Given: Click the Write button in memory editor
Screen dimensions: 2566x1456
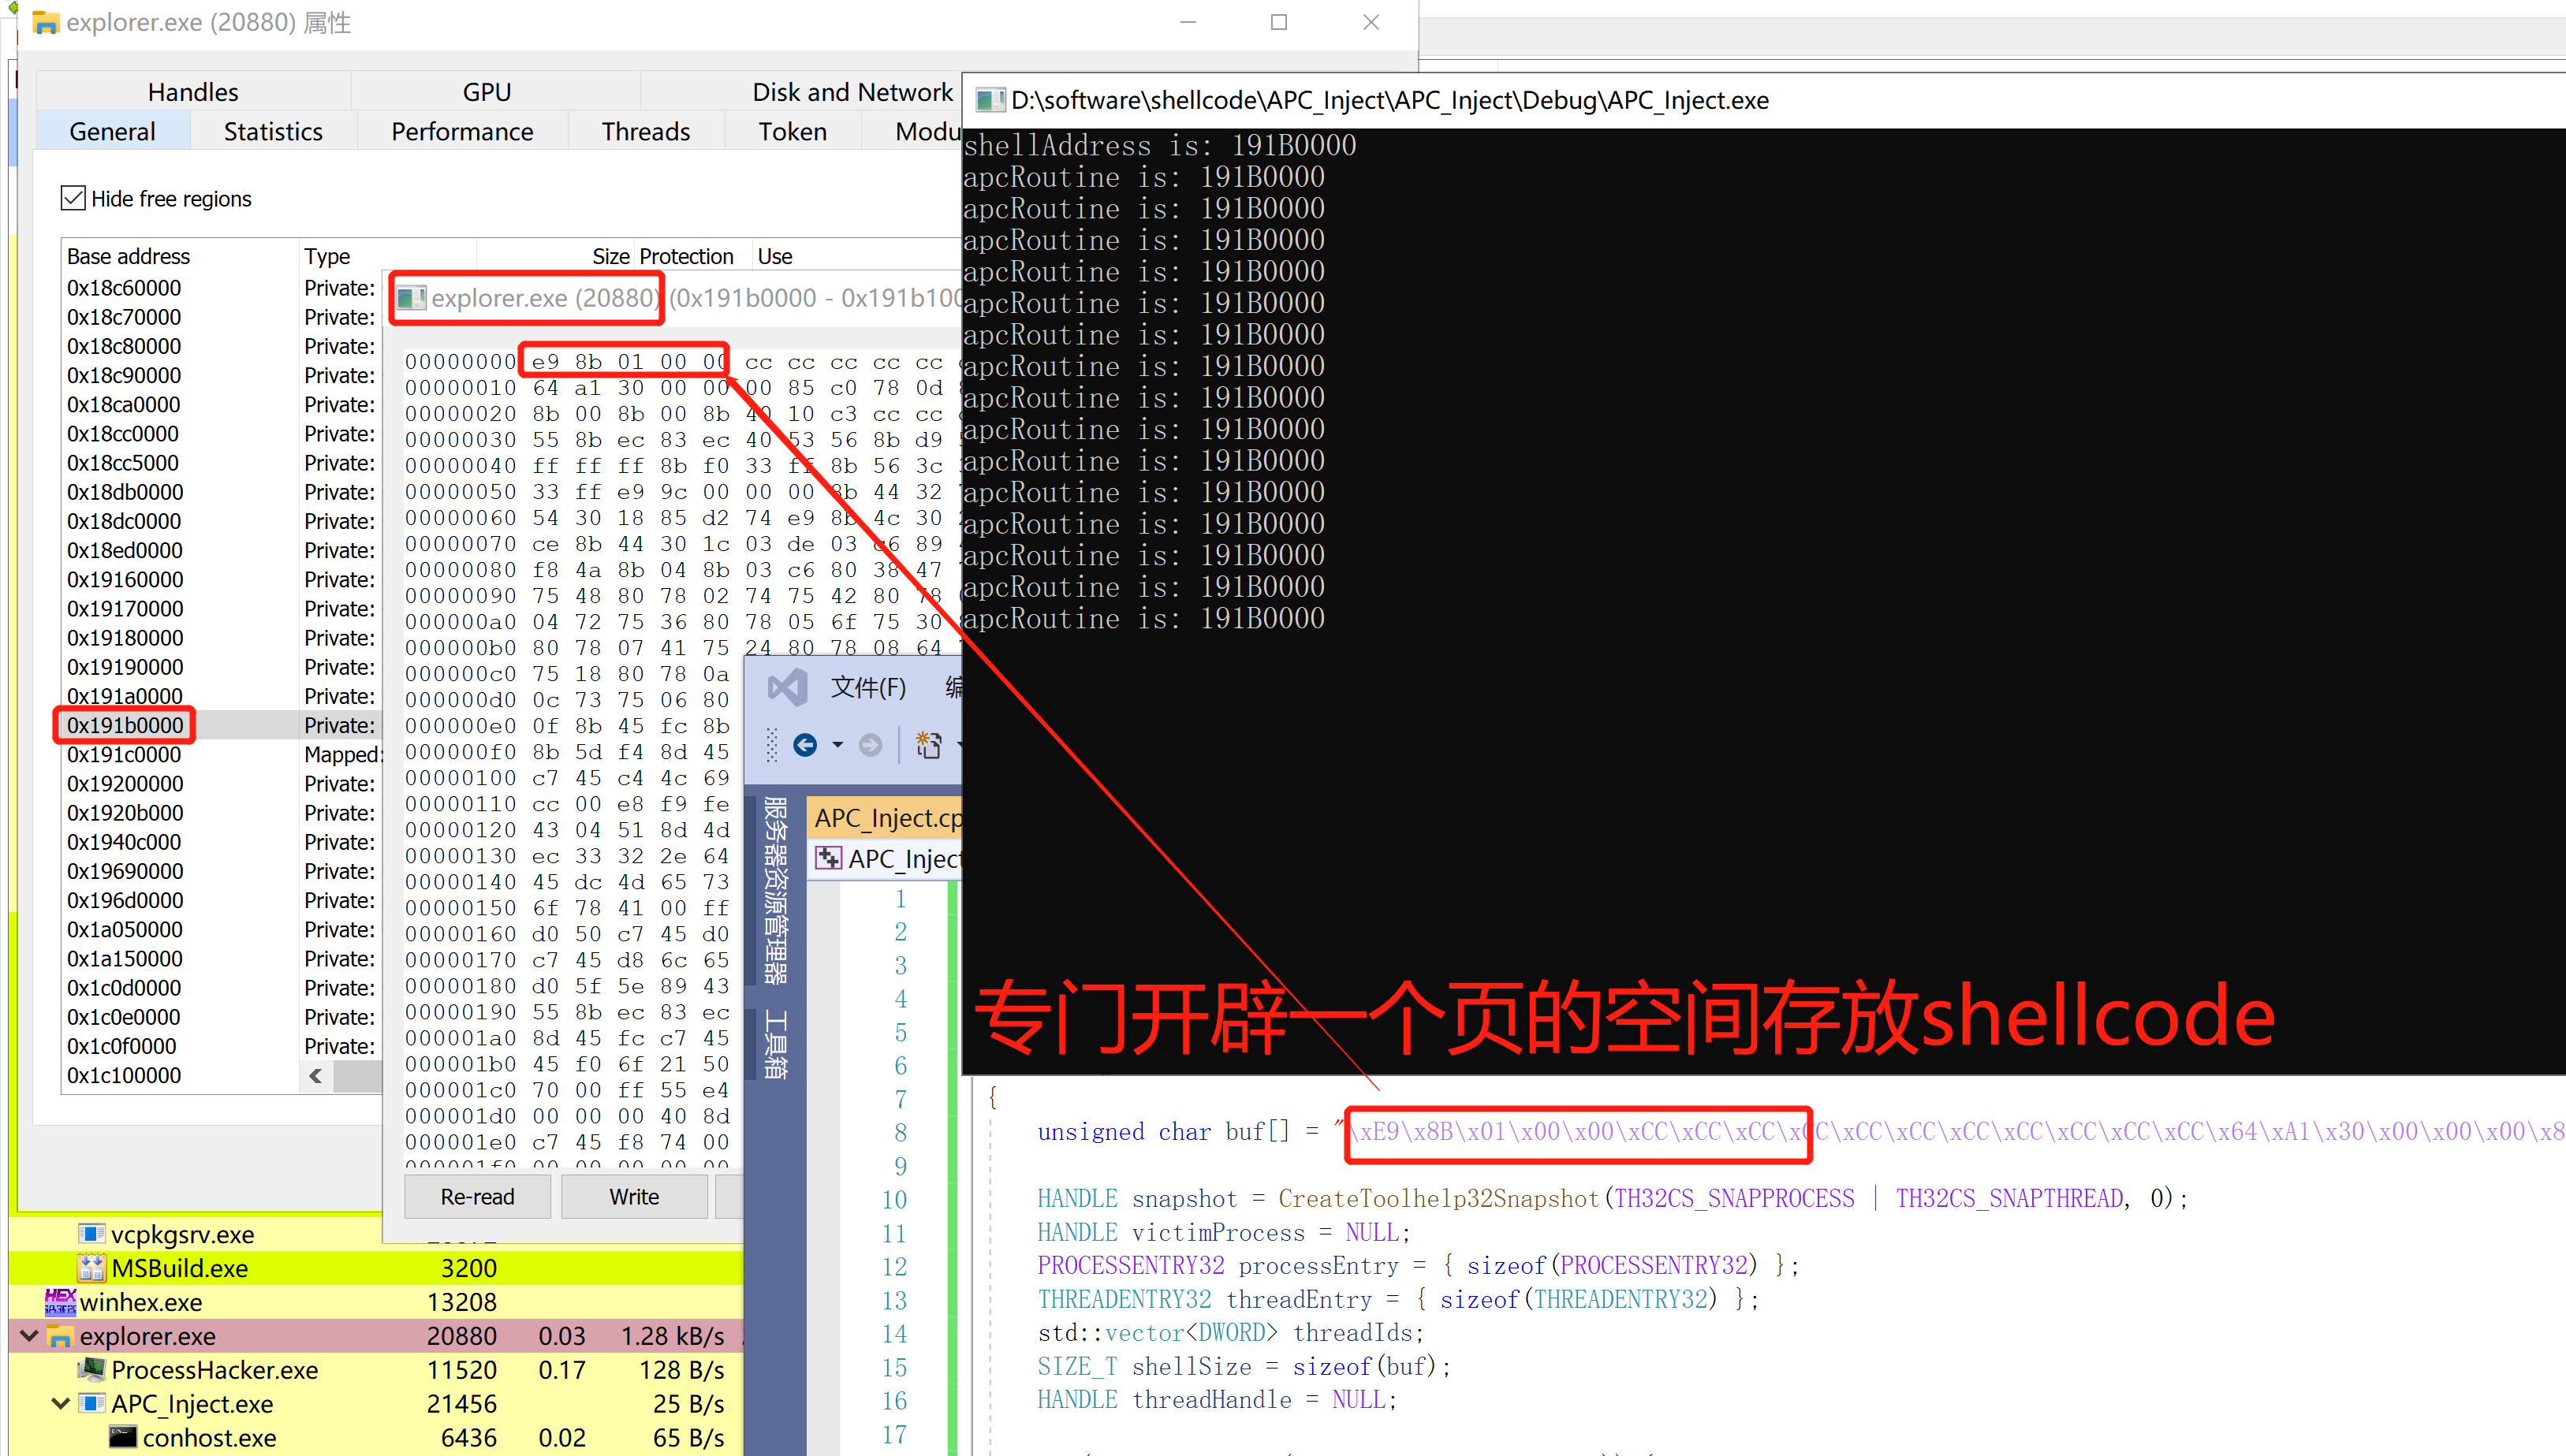Looking at the screenshot, I should click(634, 1197).
